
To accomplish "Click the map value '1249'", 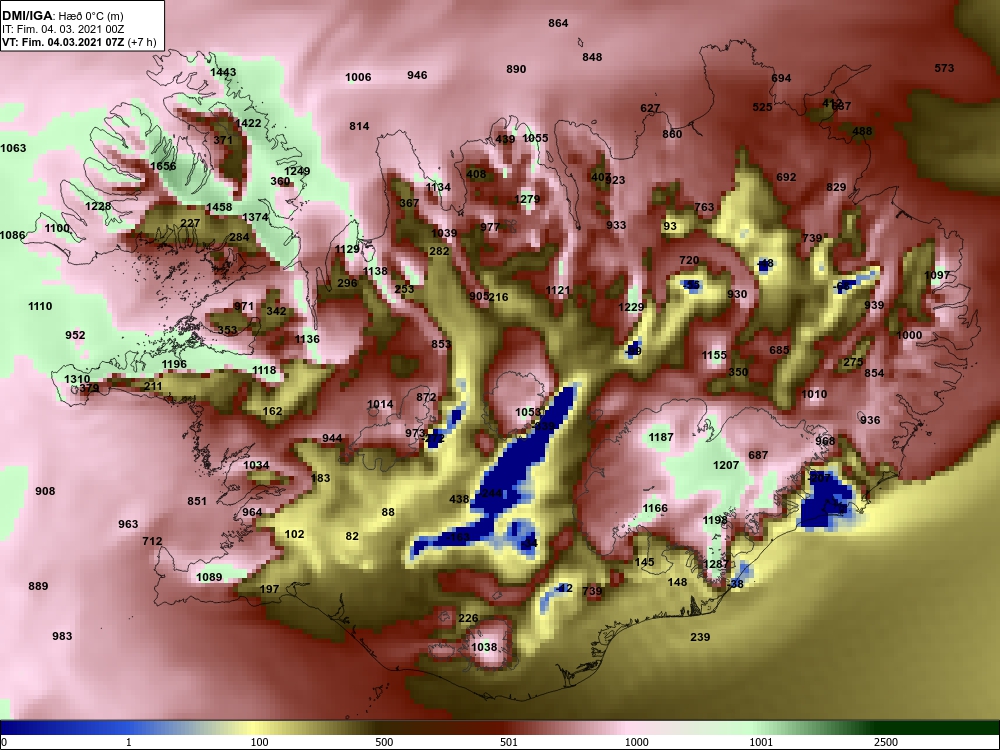I will [297, 171].
